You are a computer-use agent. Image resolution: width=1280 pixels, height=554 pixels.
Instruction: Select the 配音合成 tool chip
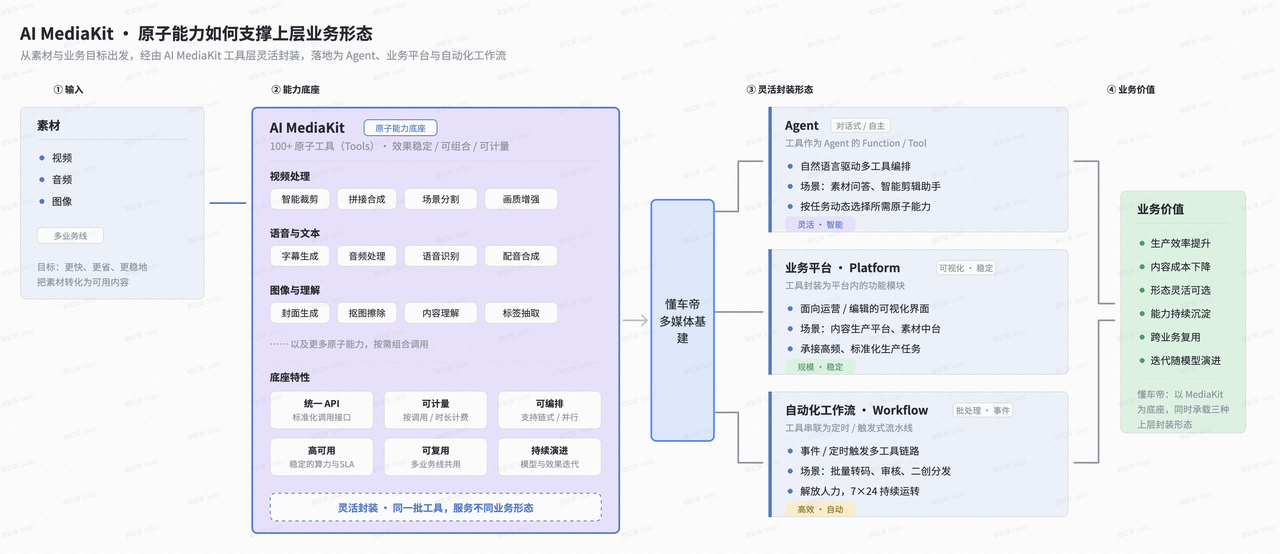tap(520, 256)
